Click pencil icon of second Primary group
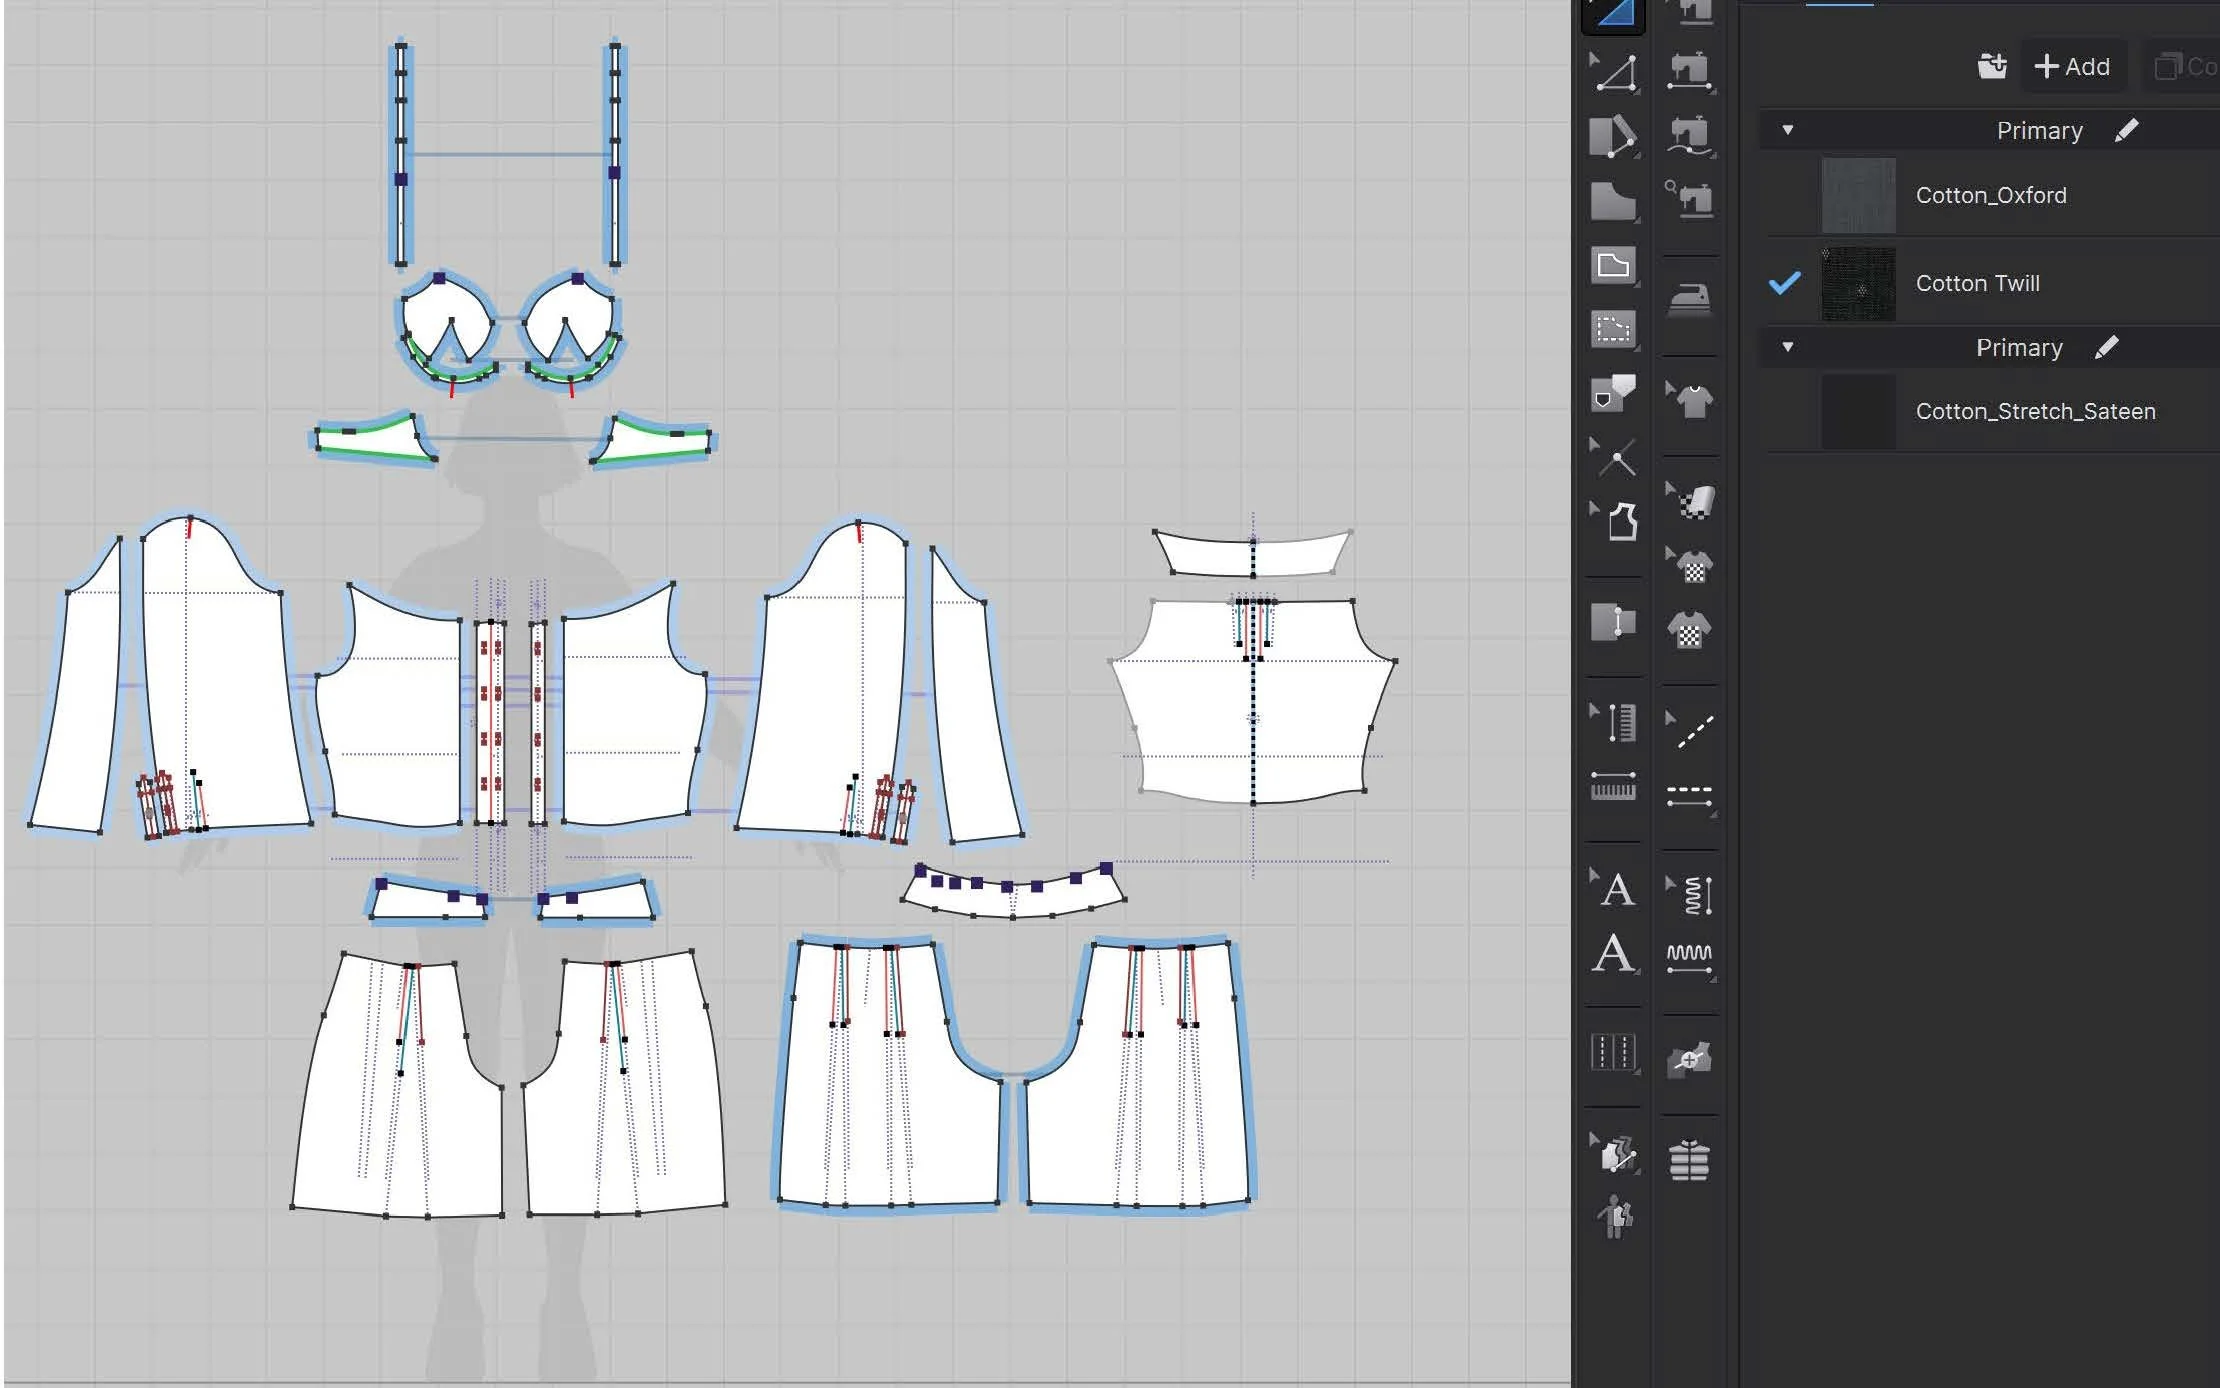Image resolution: width=2220 pixels, height=1388 pixels. (x=2107, y=347)
